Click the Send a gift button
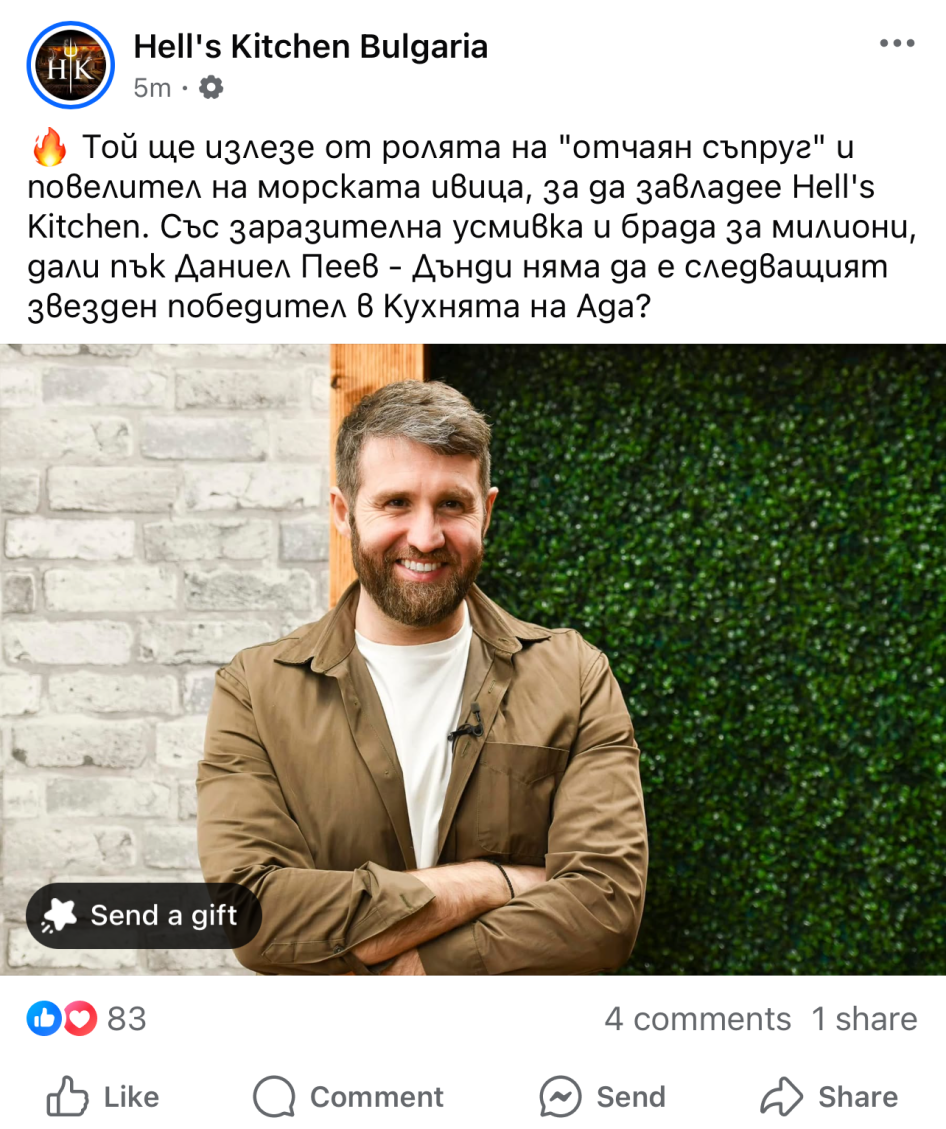This screenshot has height=1129, width=946. [144, 915]
